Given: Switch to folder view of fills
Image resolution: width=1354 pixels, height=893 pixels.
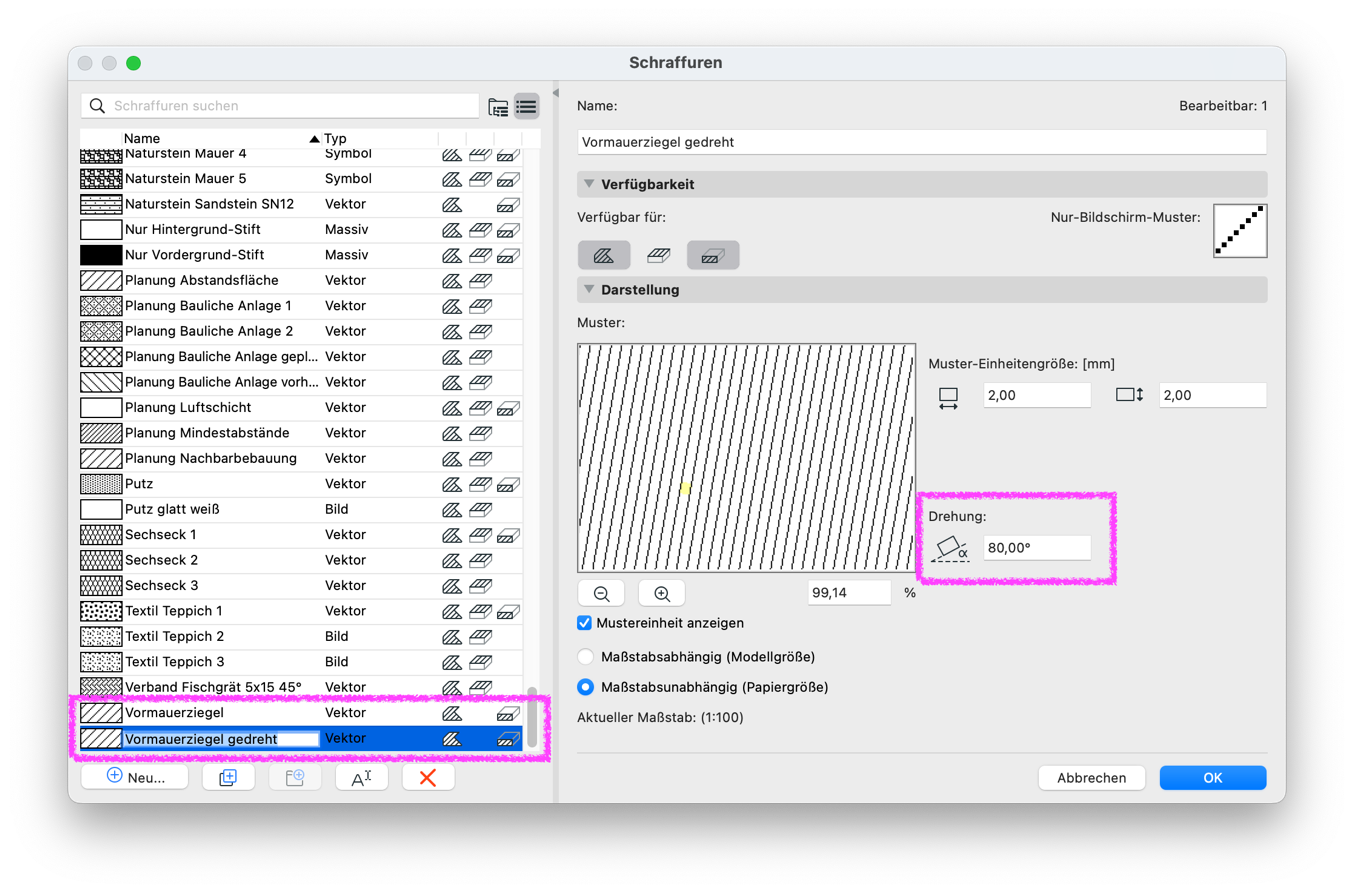Looking at the screenshot, I should (x=498, y=106).
